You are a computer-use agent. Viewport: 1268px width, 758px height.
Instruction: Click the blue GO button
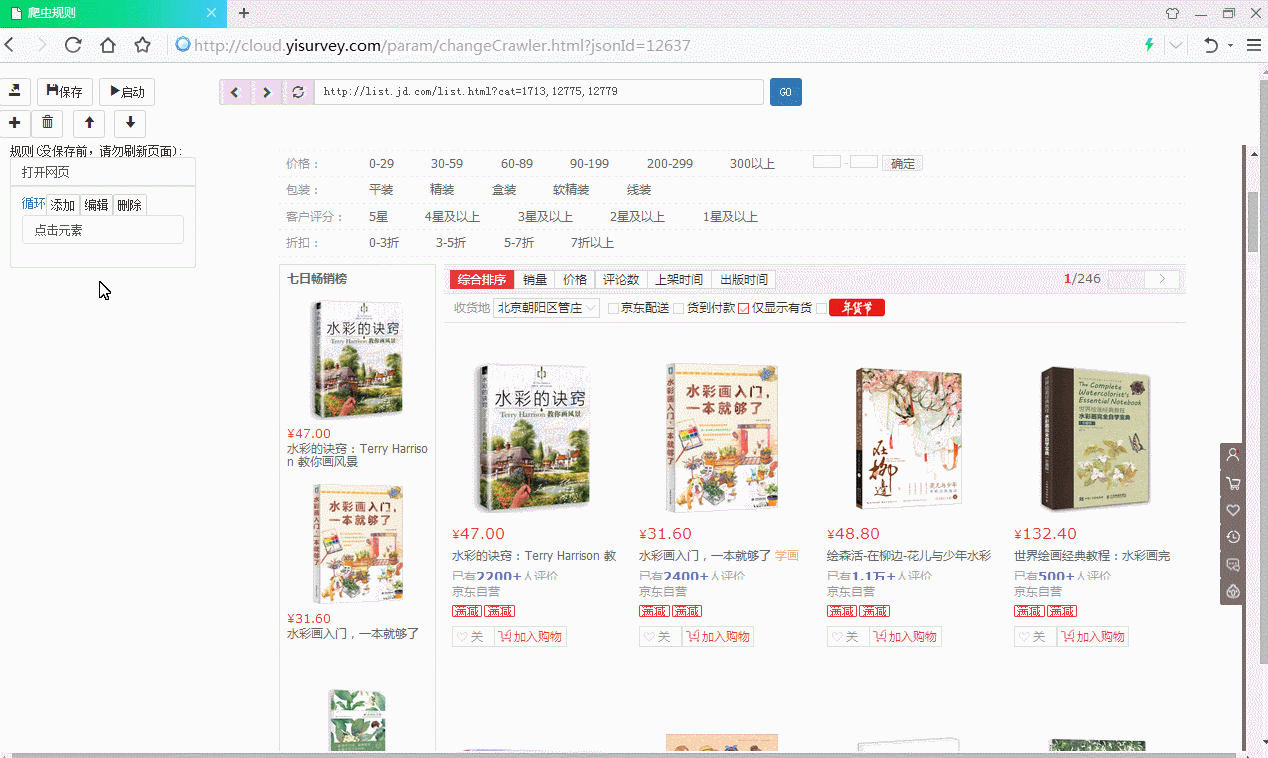pyautogui.click(x=786, y=92)
